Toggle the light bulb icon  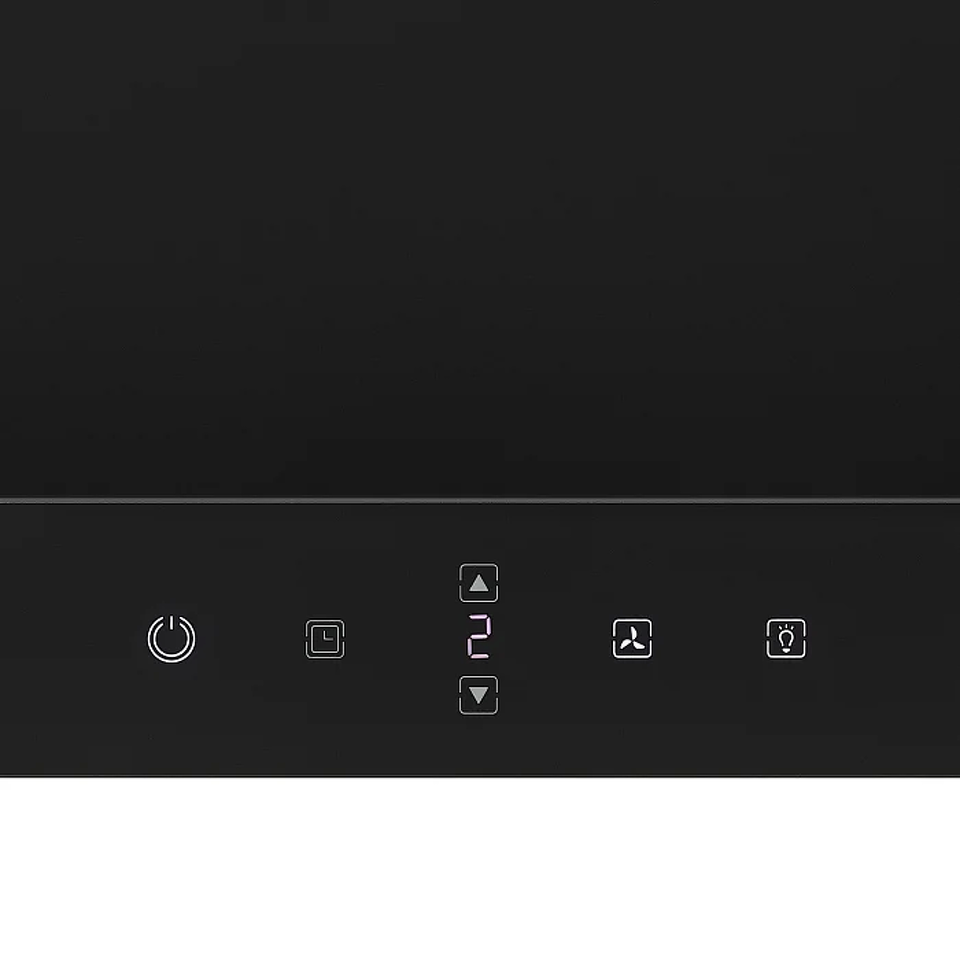(x=786, y=639)
